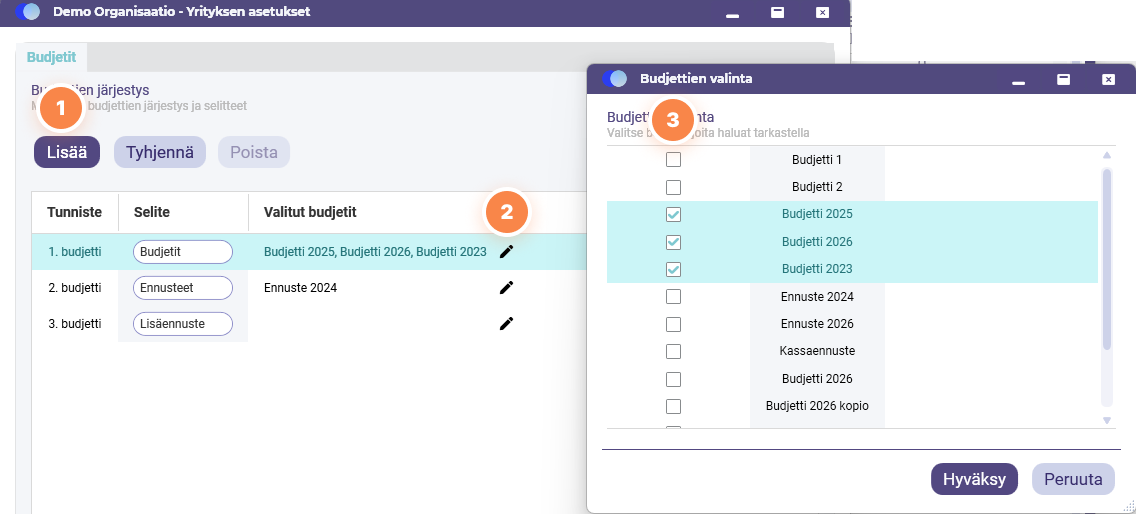Uncheck the Budjetti 2023 checkbox
The image size is (1136, 514).
coord(673,269)
